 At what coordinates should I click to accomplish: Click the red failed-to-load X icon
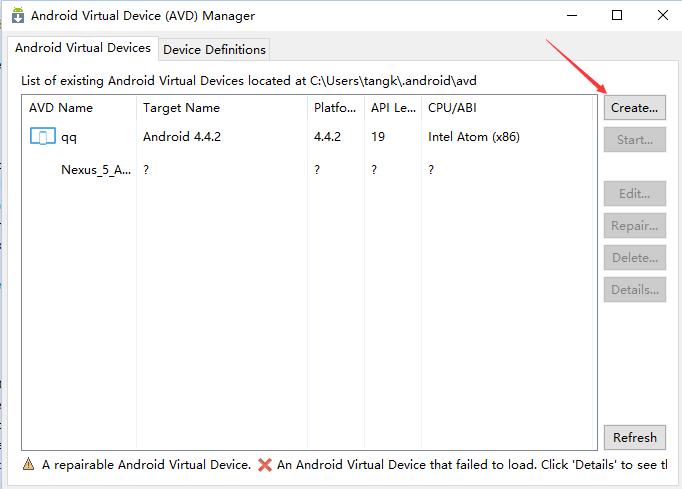pyautogui.click(x=264, y=465)
